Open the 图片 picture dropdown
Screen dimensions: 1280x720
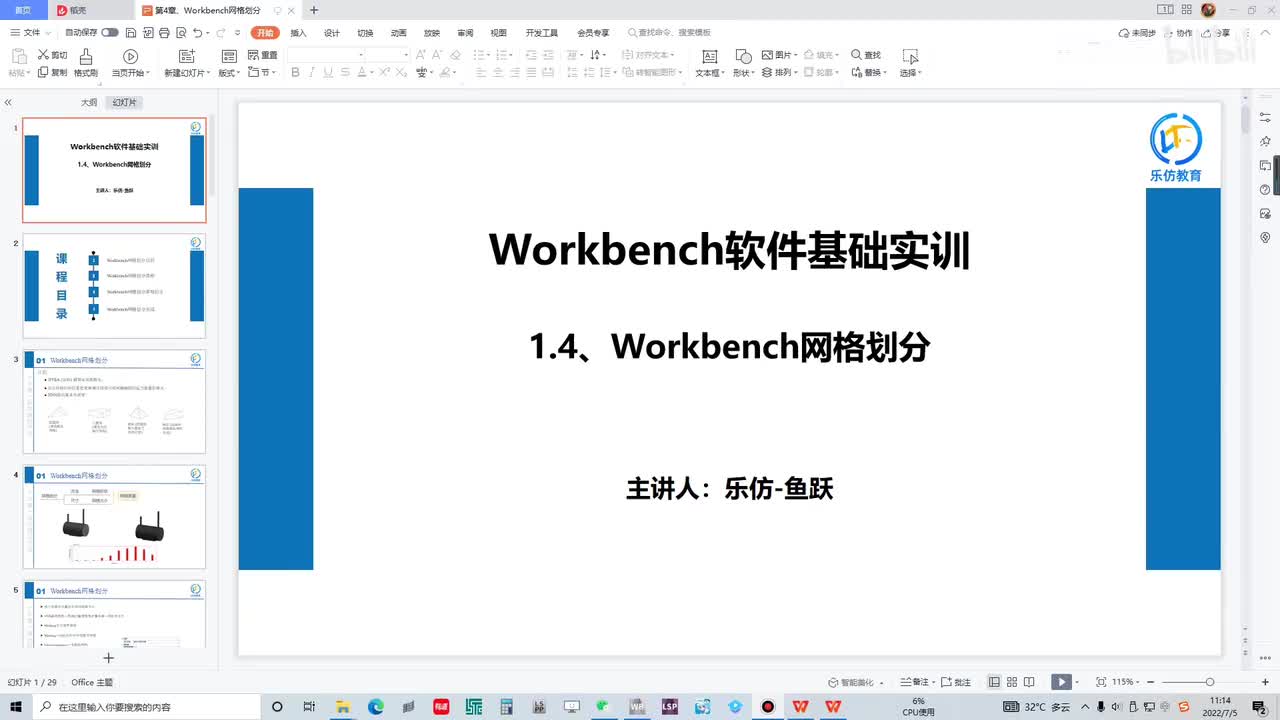[779, 55]
